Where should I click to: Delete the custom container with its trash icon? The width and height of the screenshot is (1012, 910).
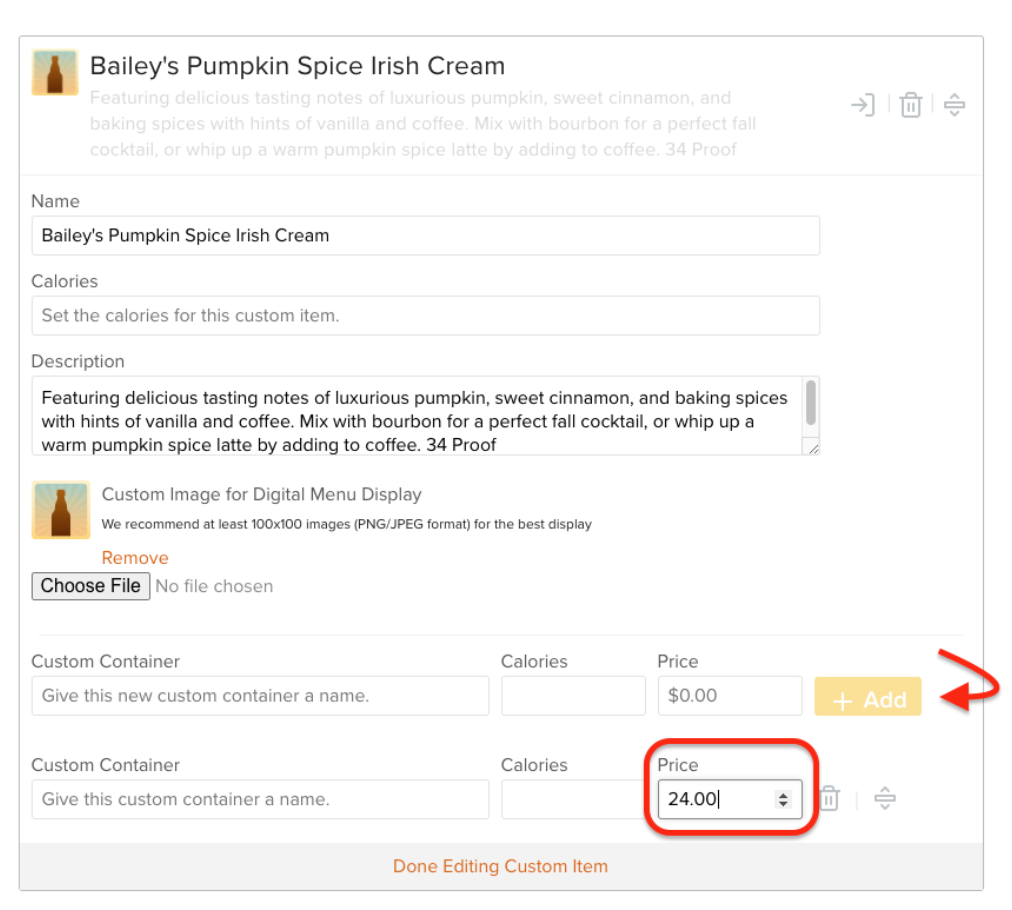tap(829, 798)
